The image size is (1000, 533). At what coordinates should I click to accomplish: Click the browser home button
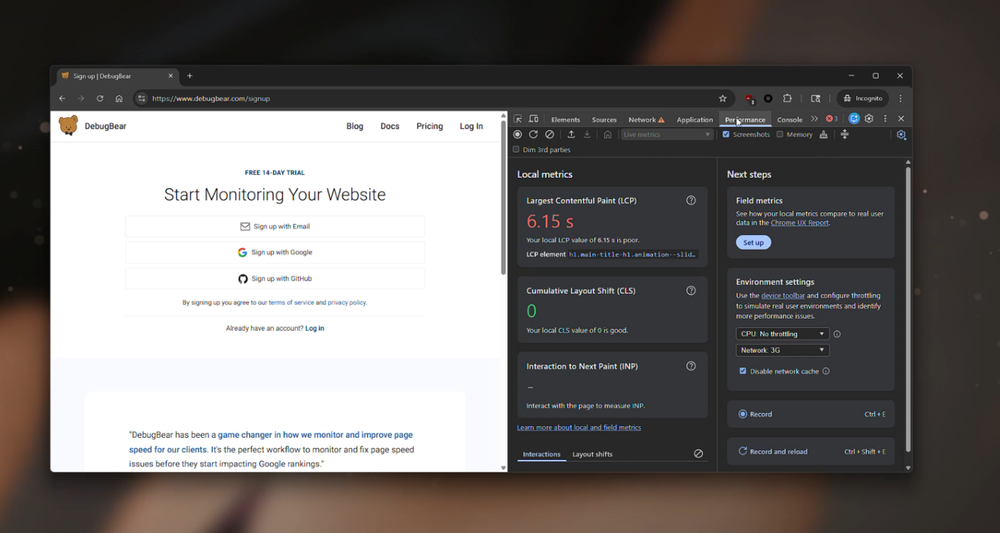click(x=119, y=98)
